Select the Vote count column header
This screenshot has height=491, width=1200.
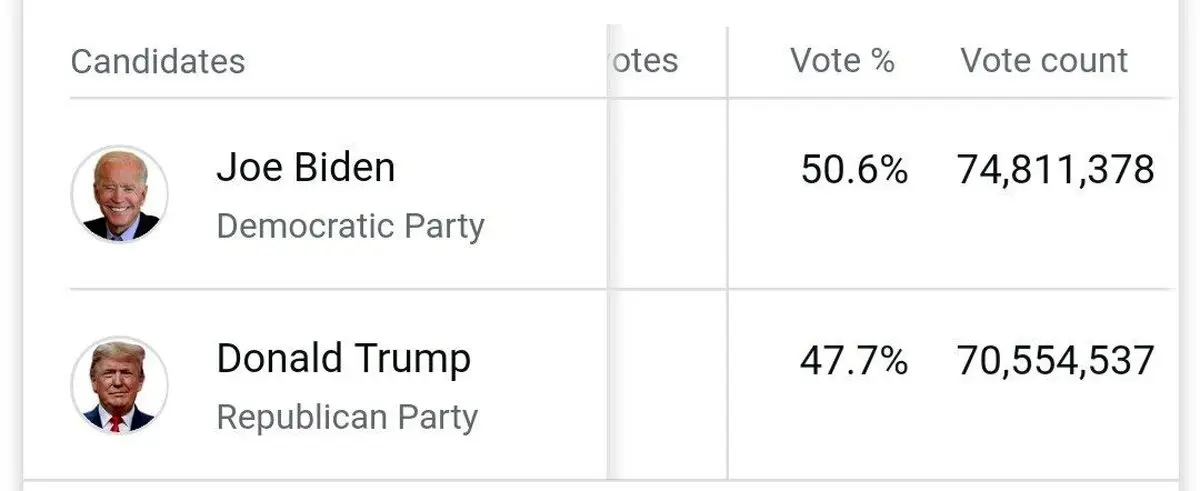pos(1044,60)
